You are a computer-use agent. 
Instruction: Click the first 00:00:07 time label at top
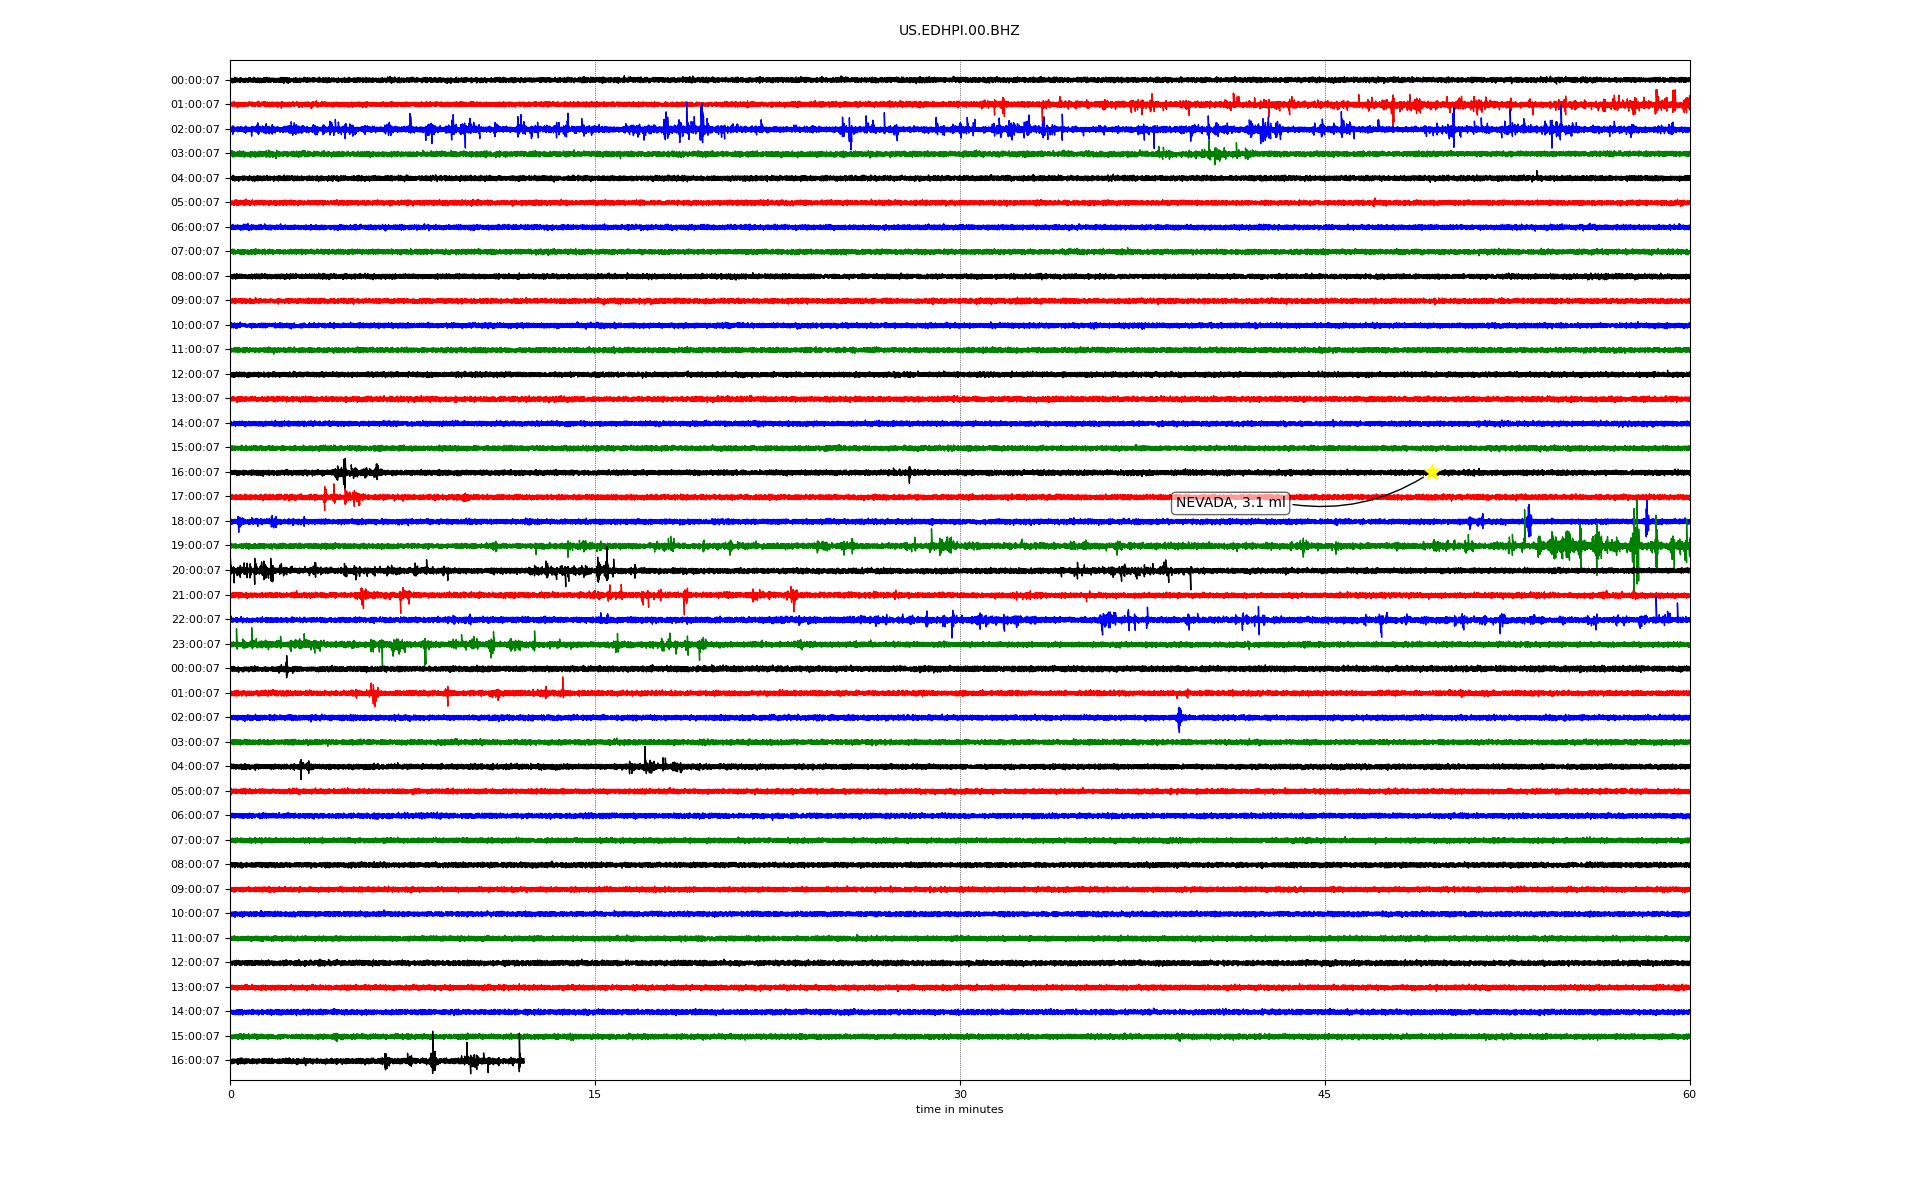click(x=195, y=80)
